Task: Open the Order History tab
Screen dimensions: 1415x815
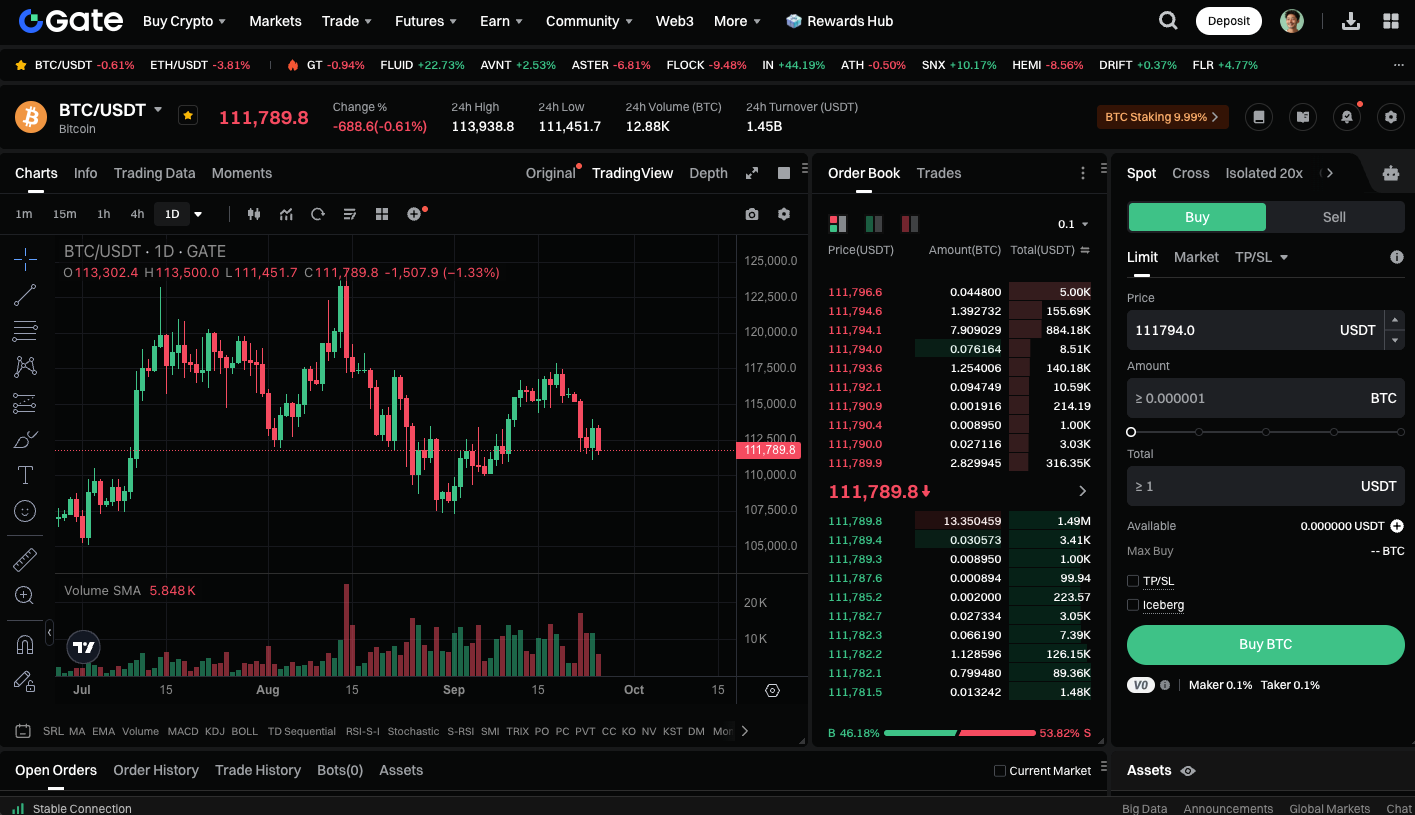Action: point(156,770)
